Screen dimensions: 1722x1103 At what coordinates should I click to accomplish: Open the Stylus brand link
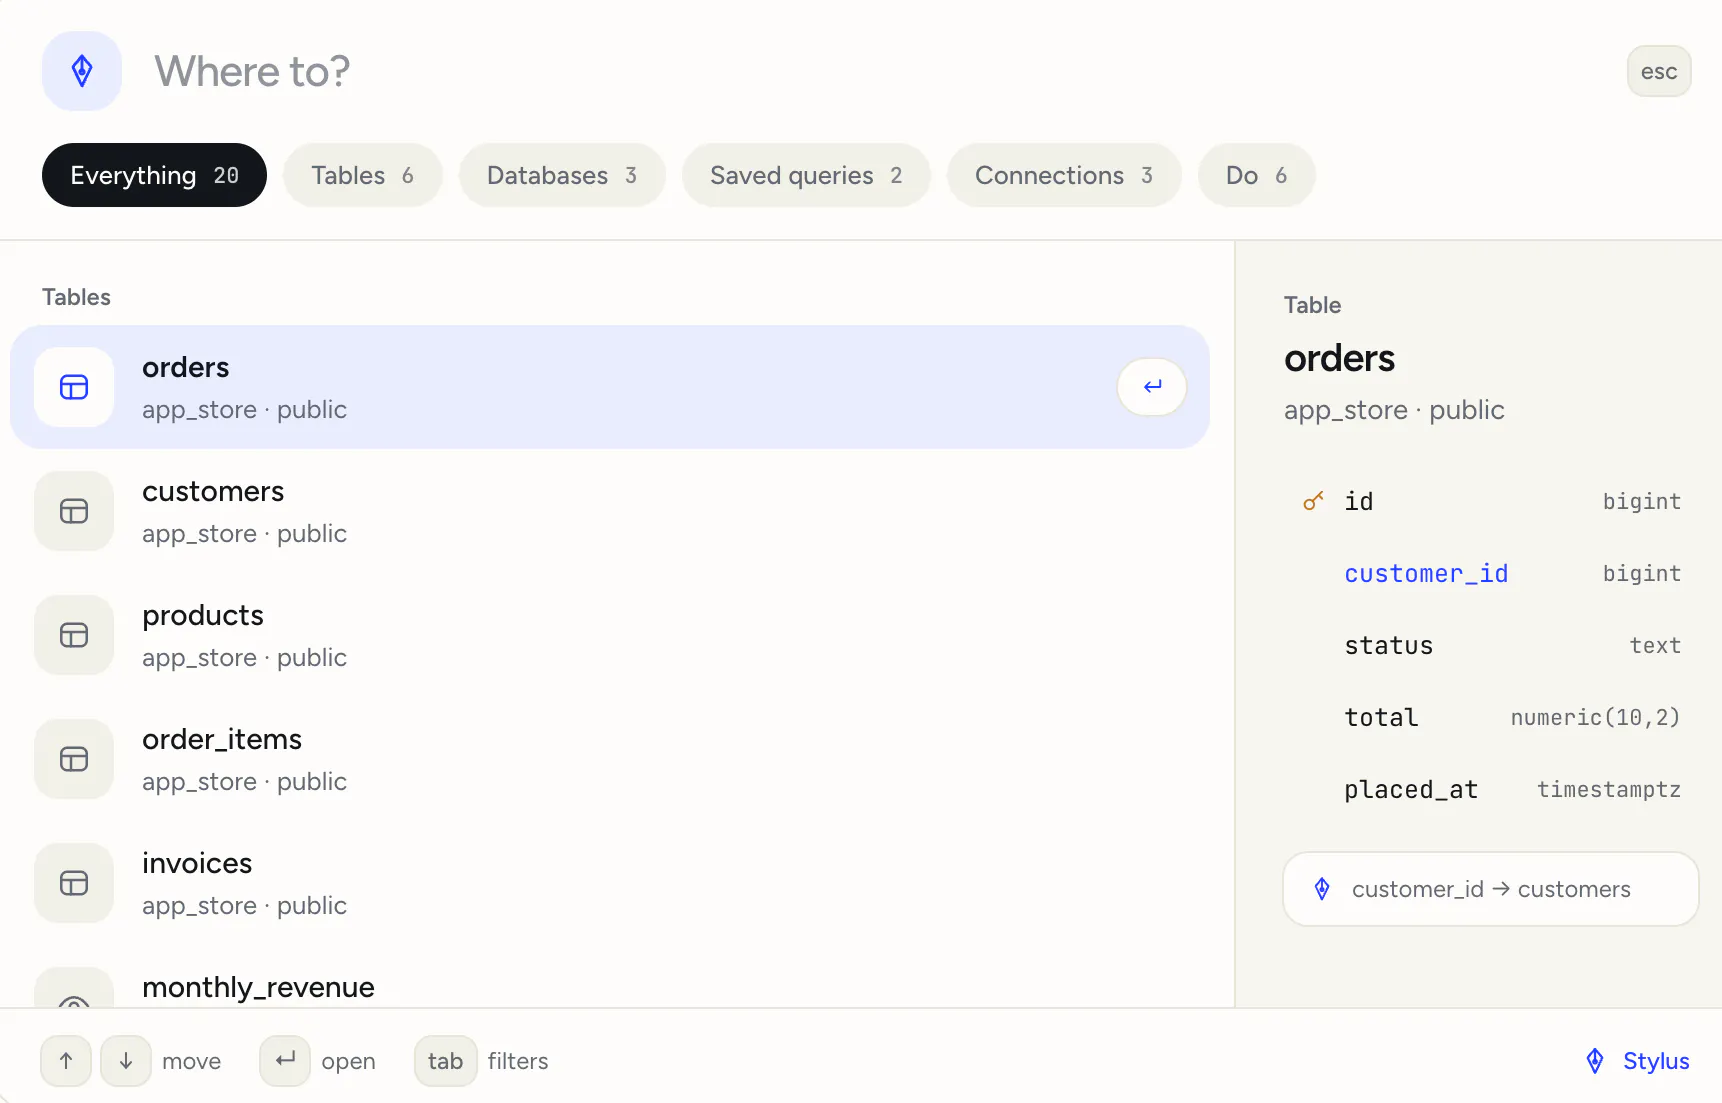(x=1637, y=1061)
